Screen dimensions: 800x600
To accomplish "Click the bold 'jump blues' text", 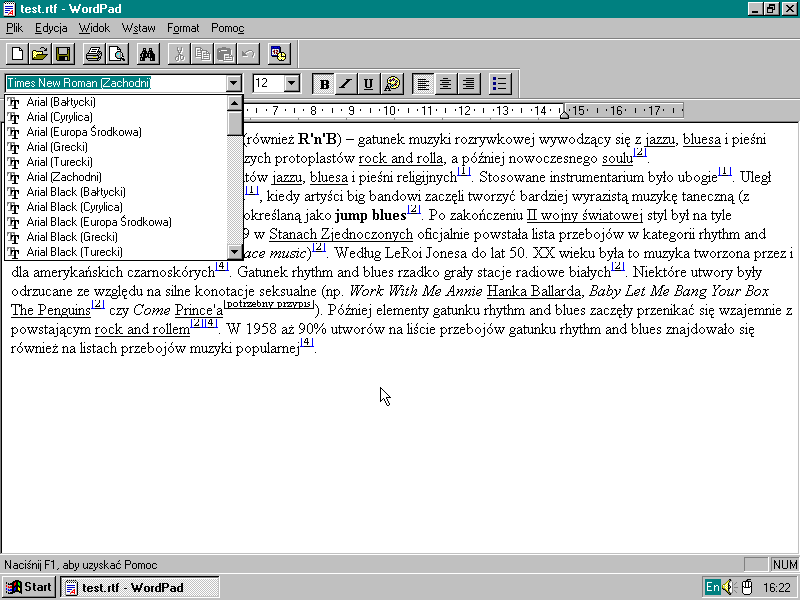I will pyautogui.click(x=370, y=215).
